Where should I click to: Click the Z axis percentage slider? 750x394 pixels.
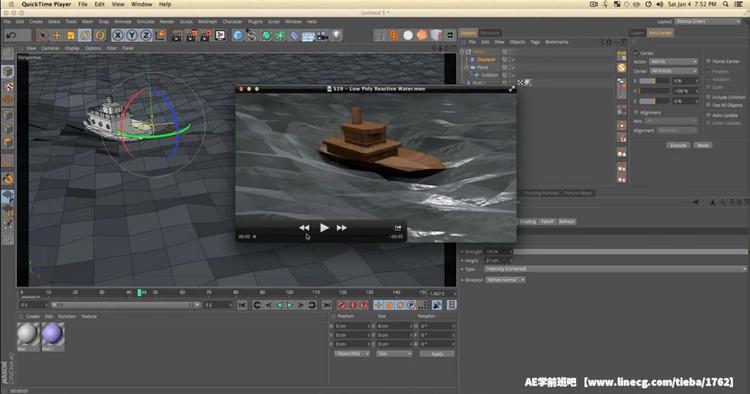pyautogui.click(x=654, y=101)
